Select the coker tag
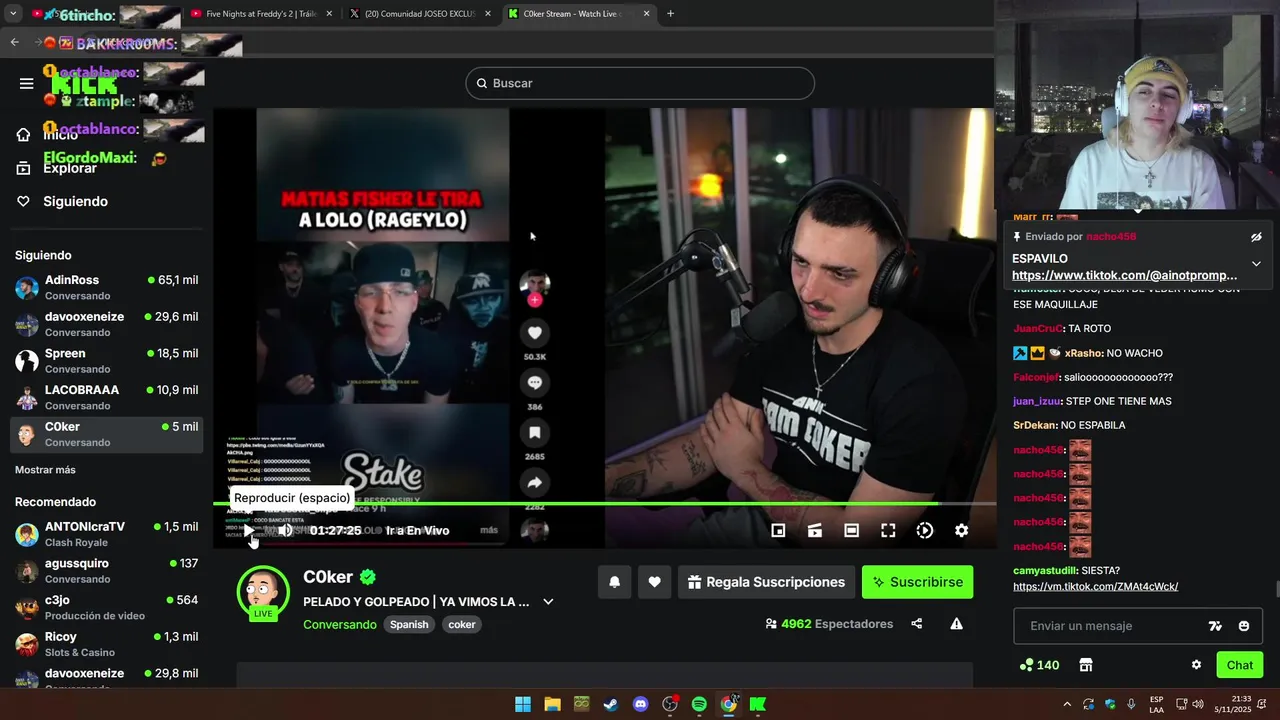The width and height of the screenshot is (1280, 720). (x=462, y=624)
